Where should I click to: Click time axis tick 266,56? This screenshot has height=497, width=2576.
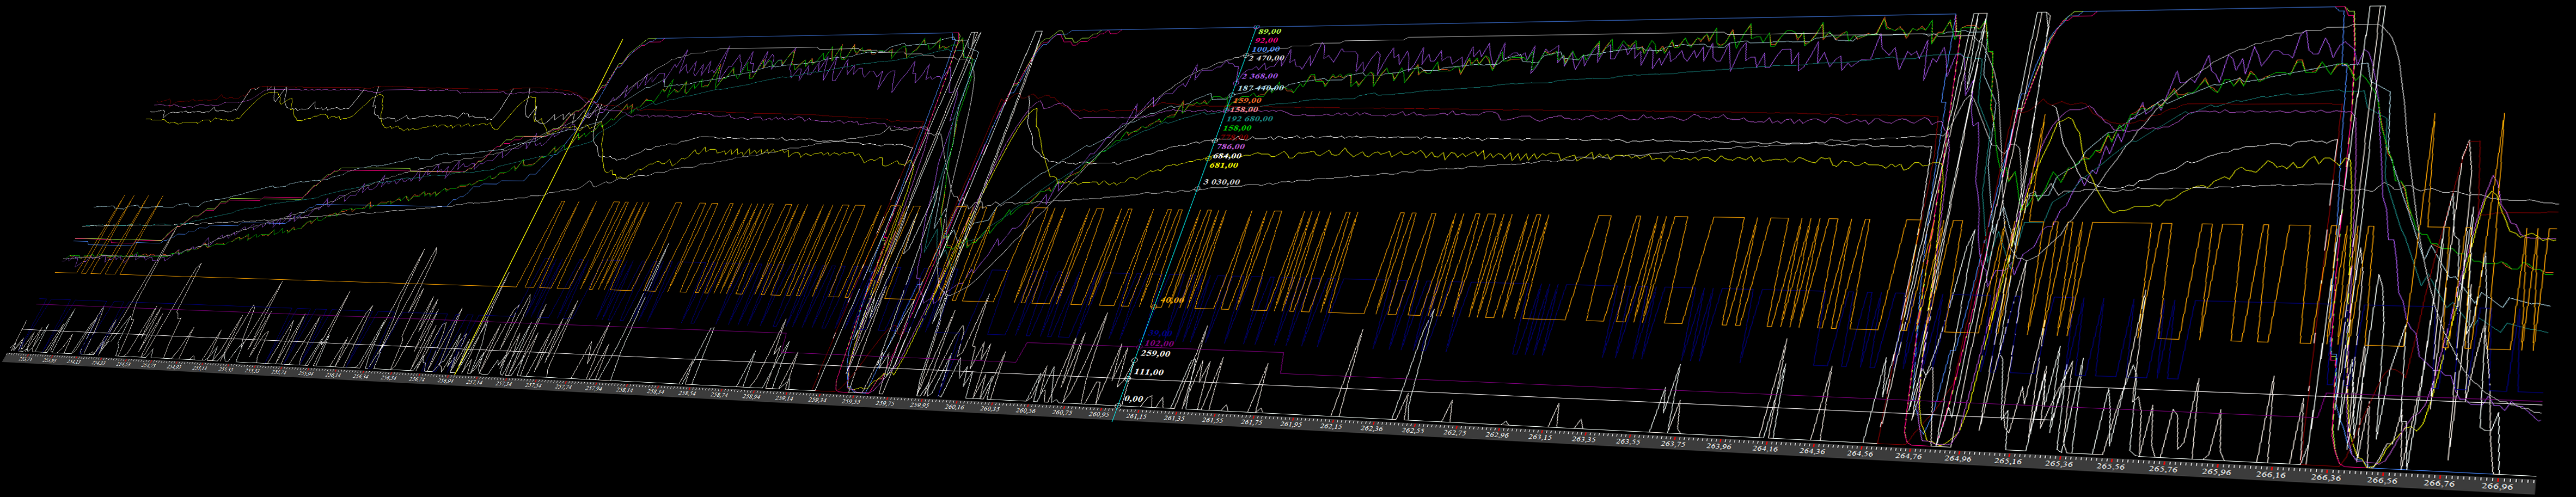pos(2382,481)
